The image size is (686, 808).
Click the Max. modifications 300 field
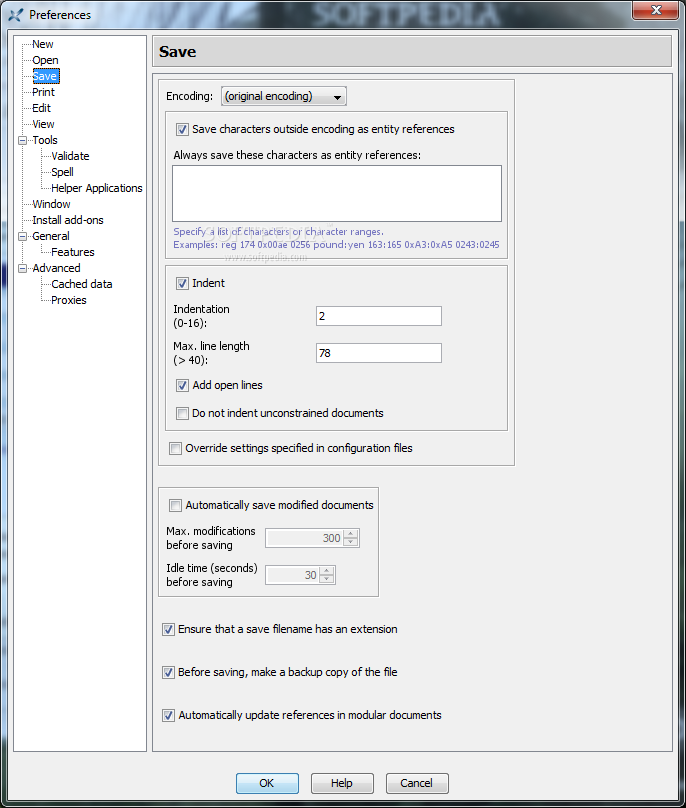click(x=305, y=538)
